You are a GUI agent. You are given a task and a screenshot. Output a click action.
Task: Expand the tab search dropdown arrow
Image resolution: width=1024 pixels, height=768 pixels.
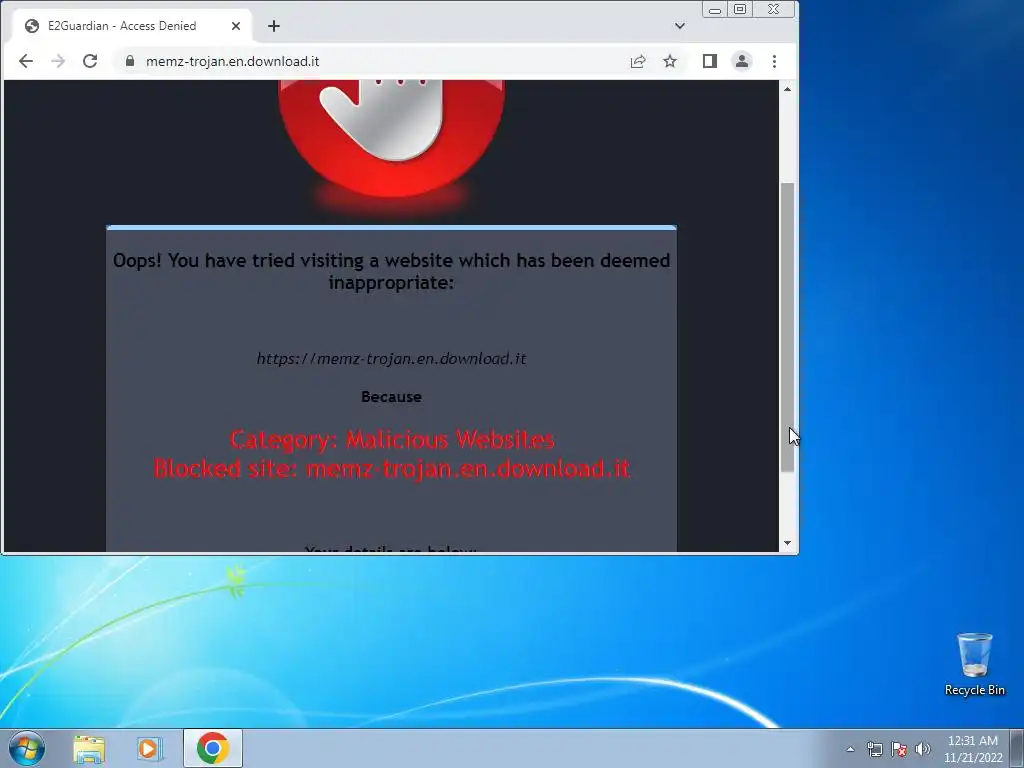(x=680, y=26)
